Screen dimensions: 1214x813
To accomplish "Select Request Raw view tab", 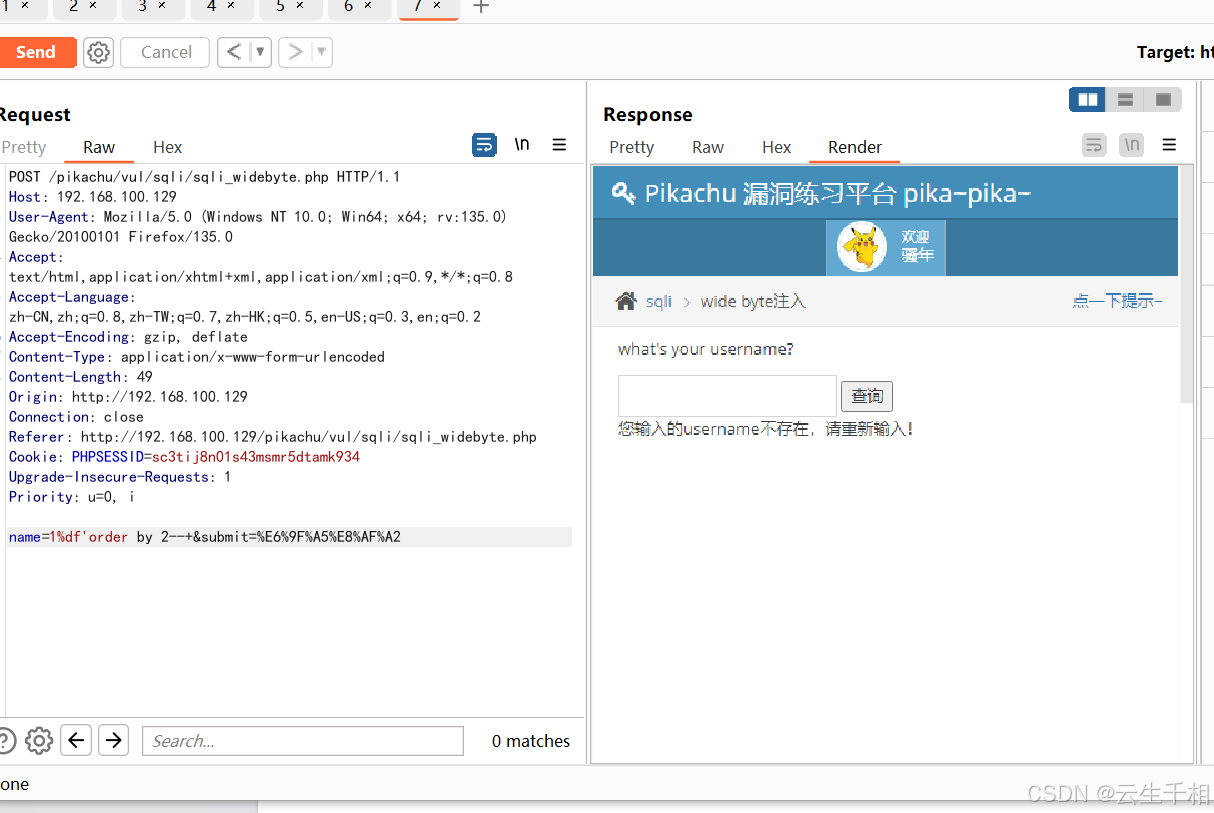I will (x=99, y=147).
